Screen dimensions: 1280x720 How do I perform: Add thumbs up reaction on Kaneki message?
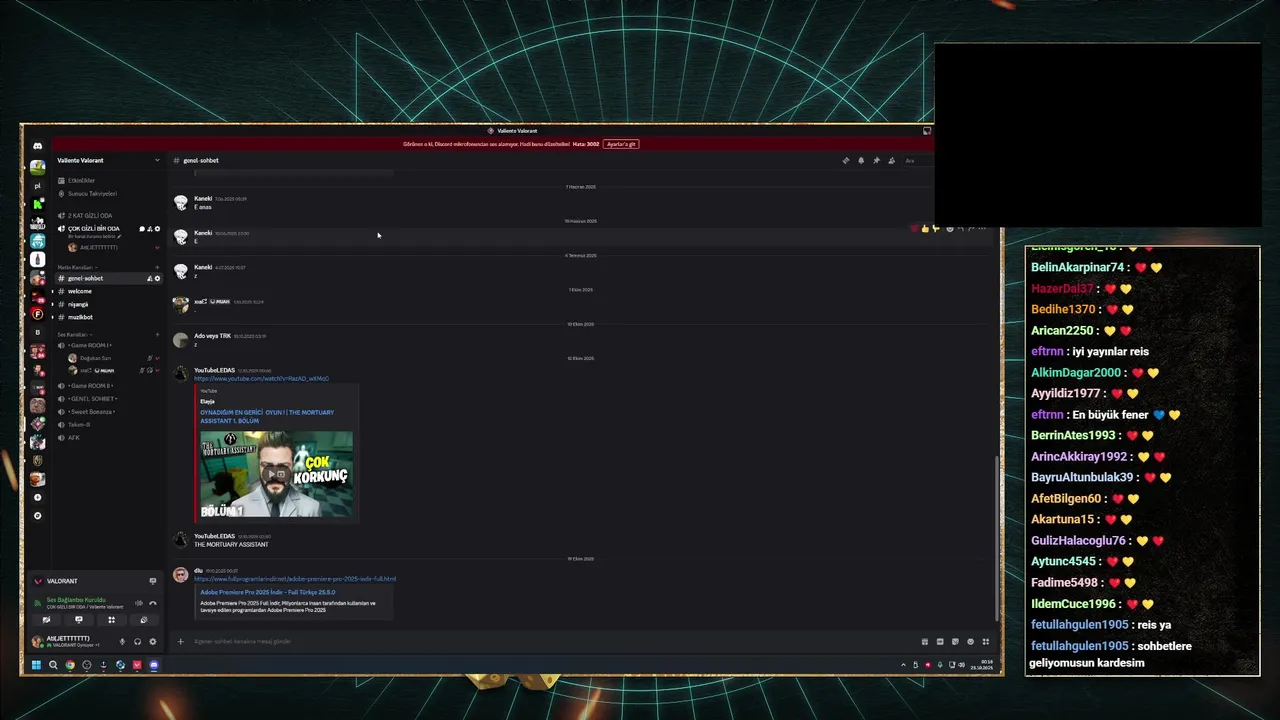(x=925, y=229)
